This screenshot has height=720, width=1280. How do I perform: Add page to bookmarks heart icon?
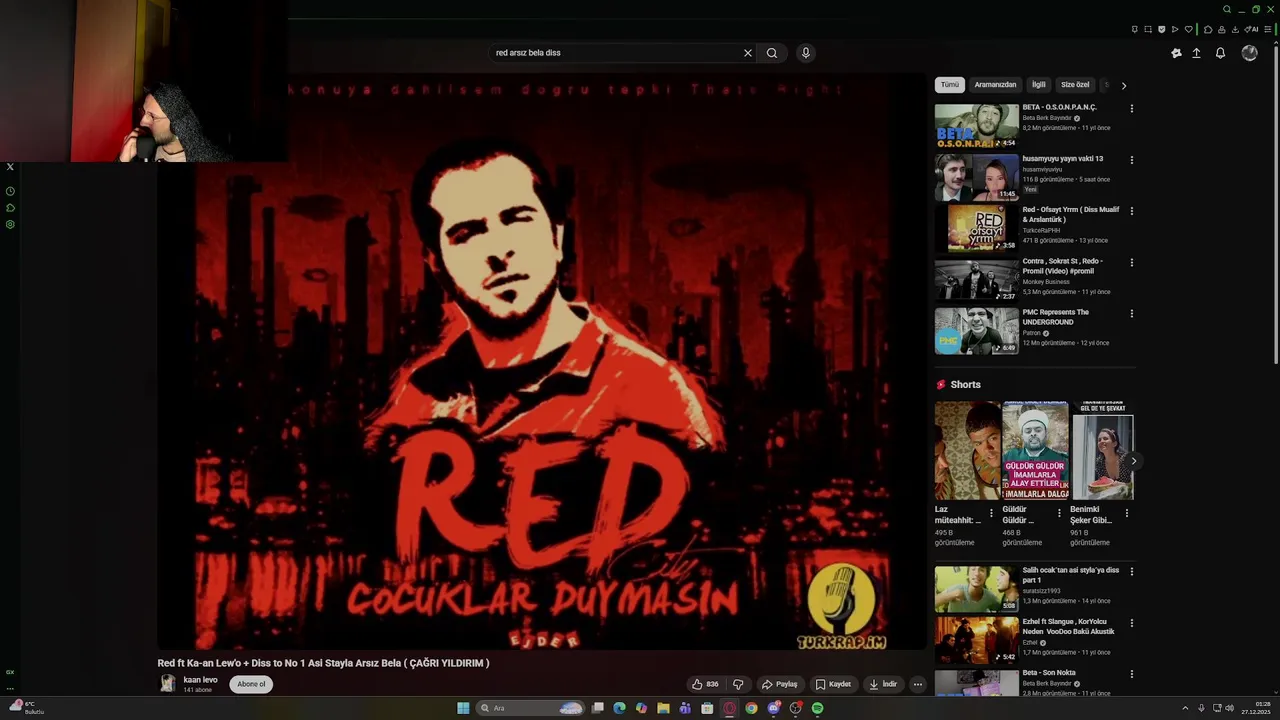click(1189, 29)
